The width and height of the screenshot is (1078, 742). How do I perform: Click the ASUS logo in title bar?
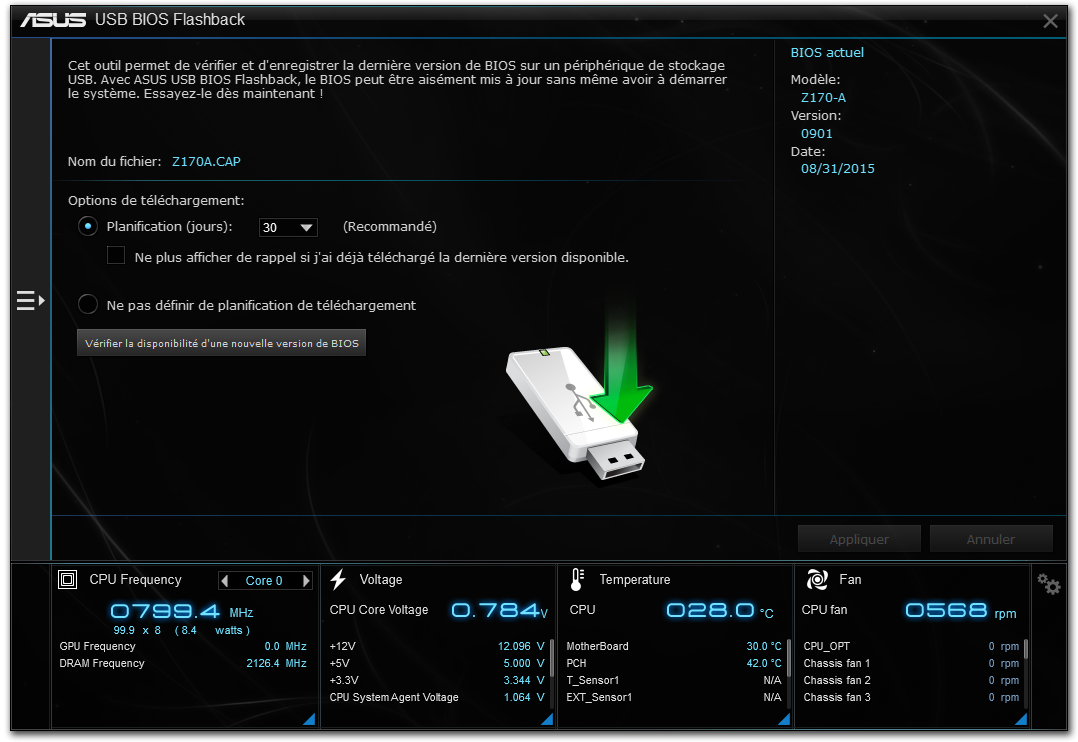(x=52, y=20)
